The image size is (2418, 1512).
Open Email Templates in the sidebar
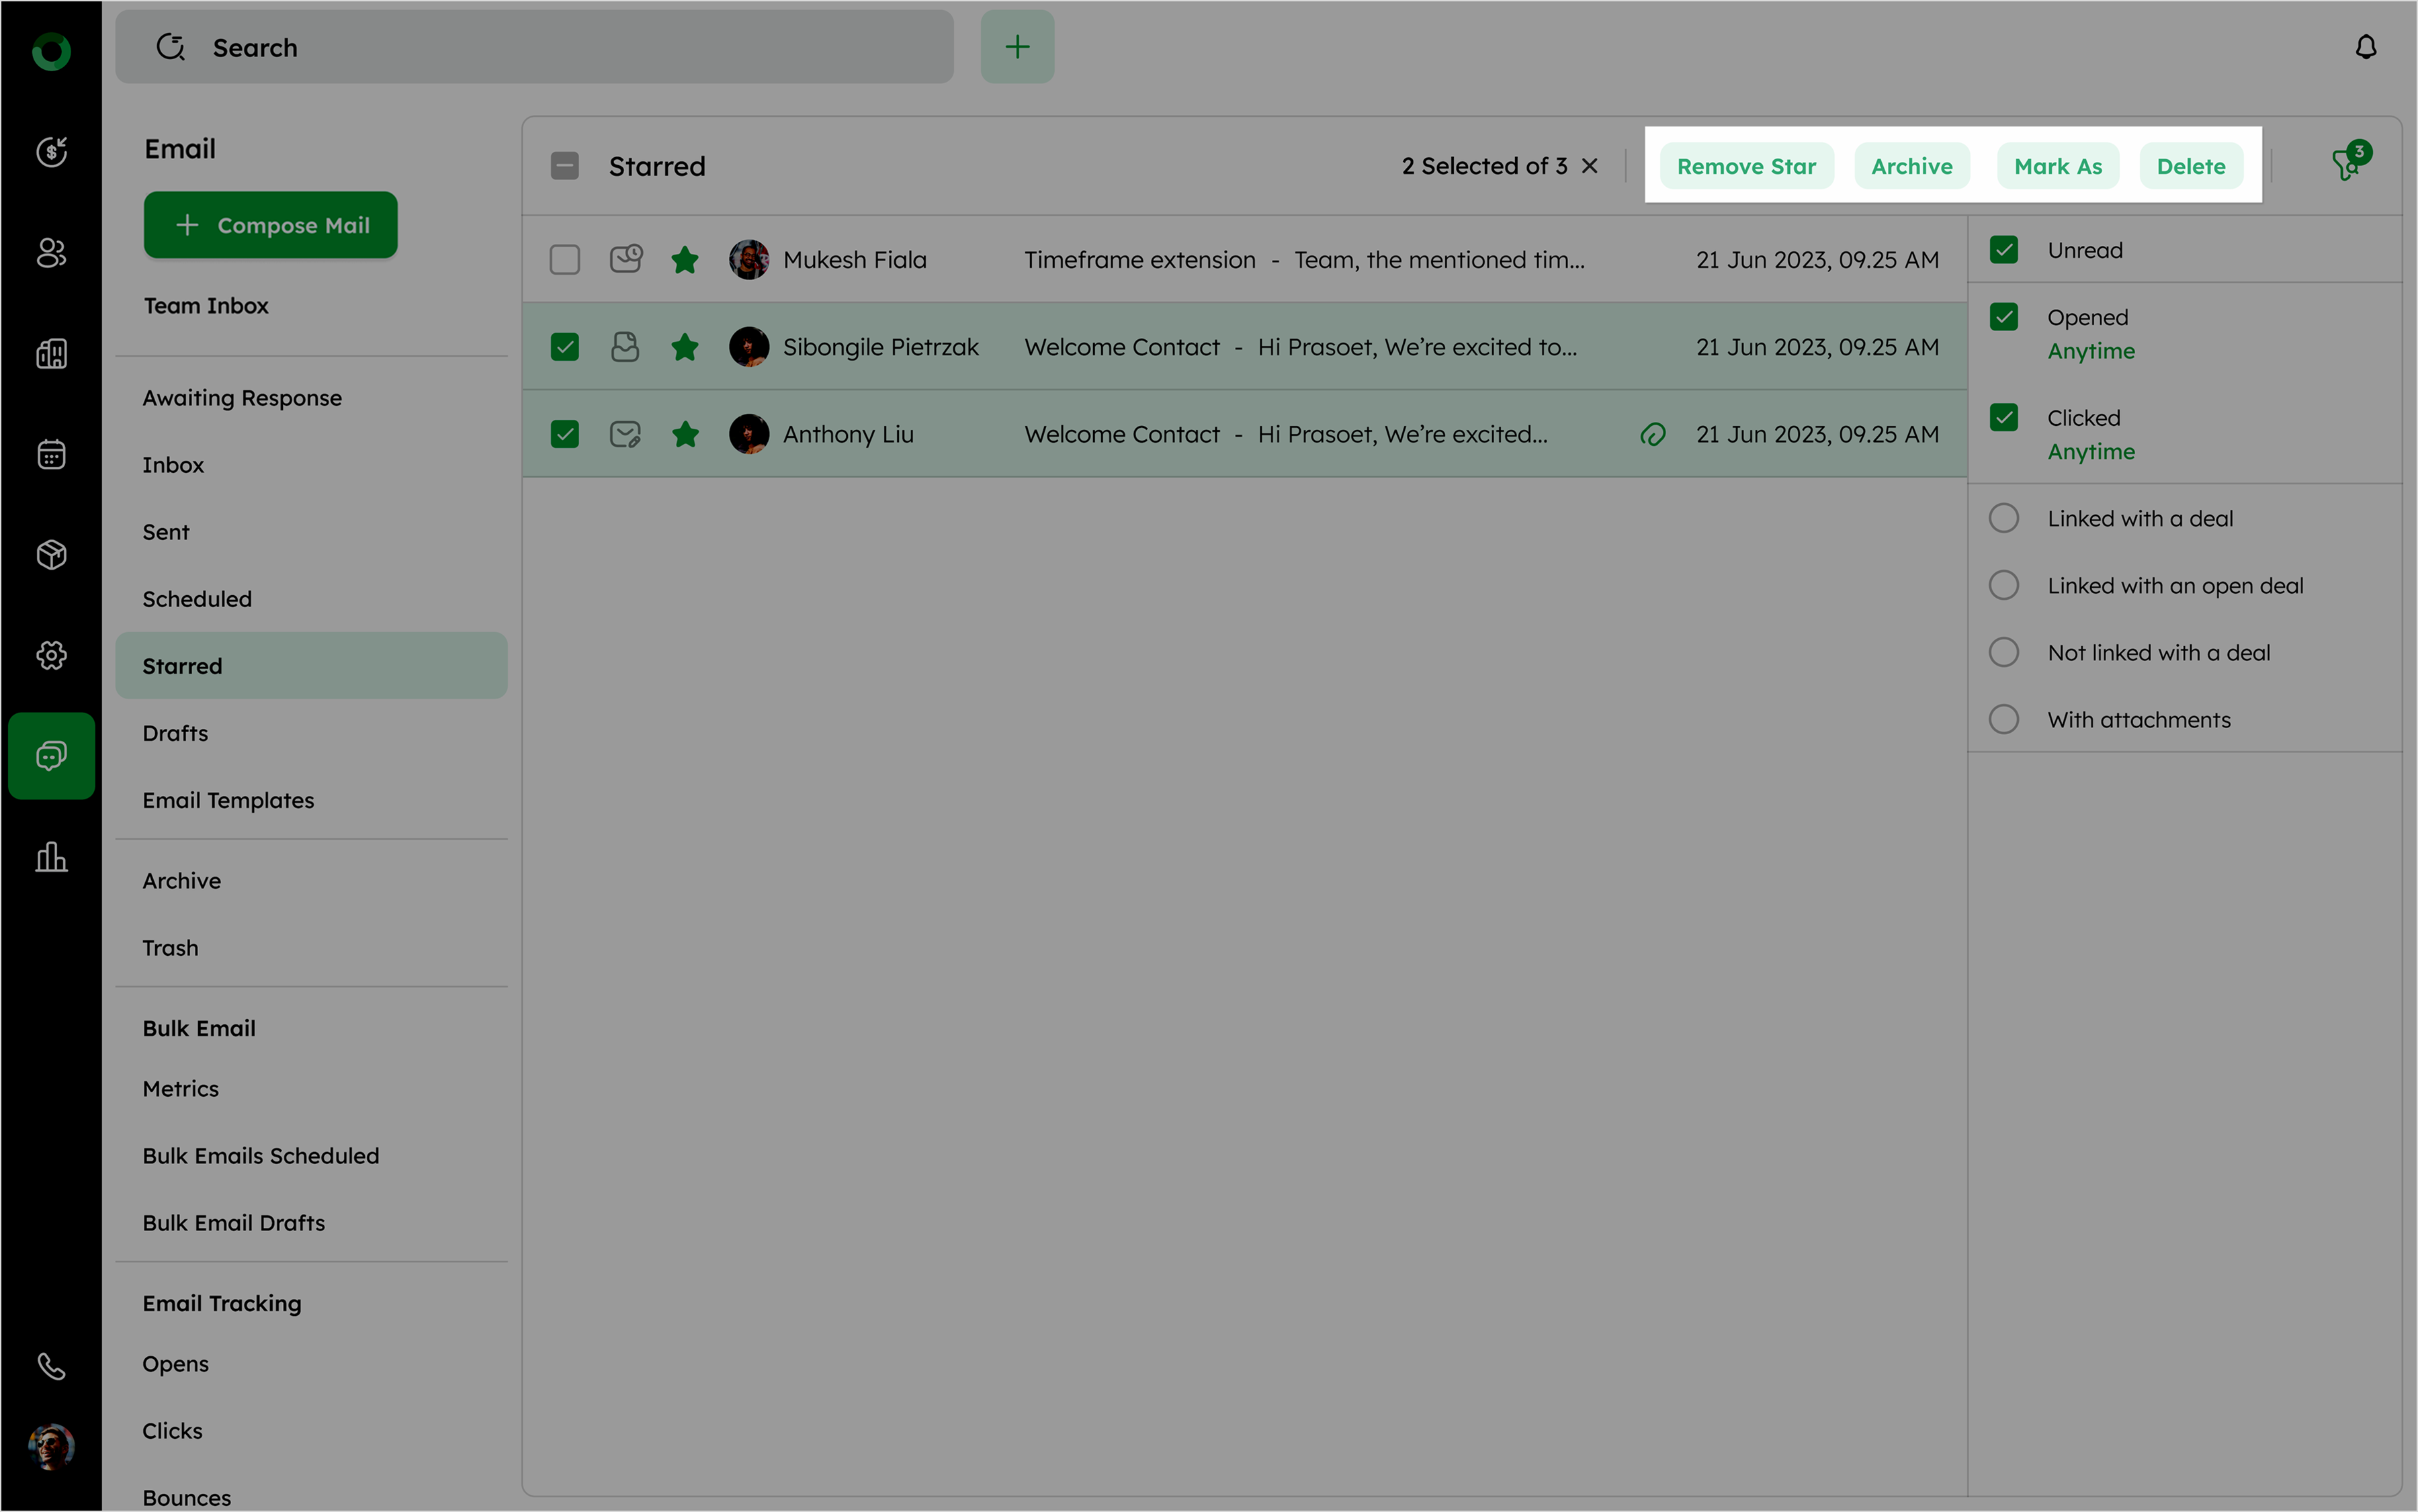click(x=228, y=800)
